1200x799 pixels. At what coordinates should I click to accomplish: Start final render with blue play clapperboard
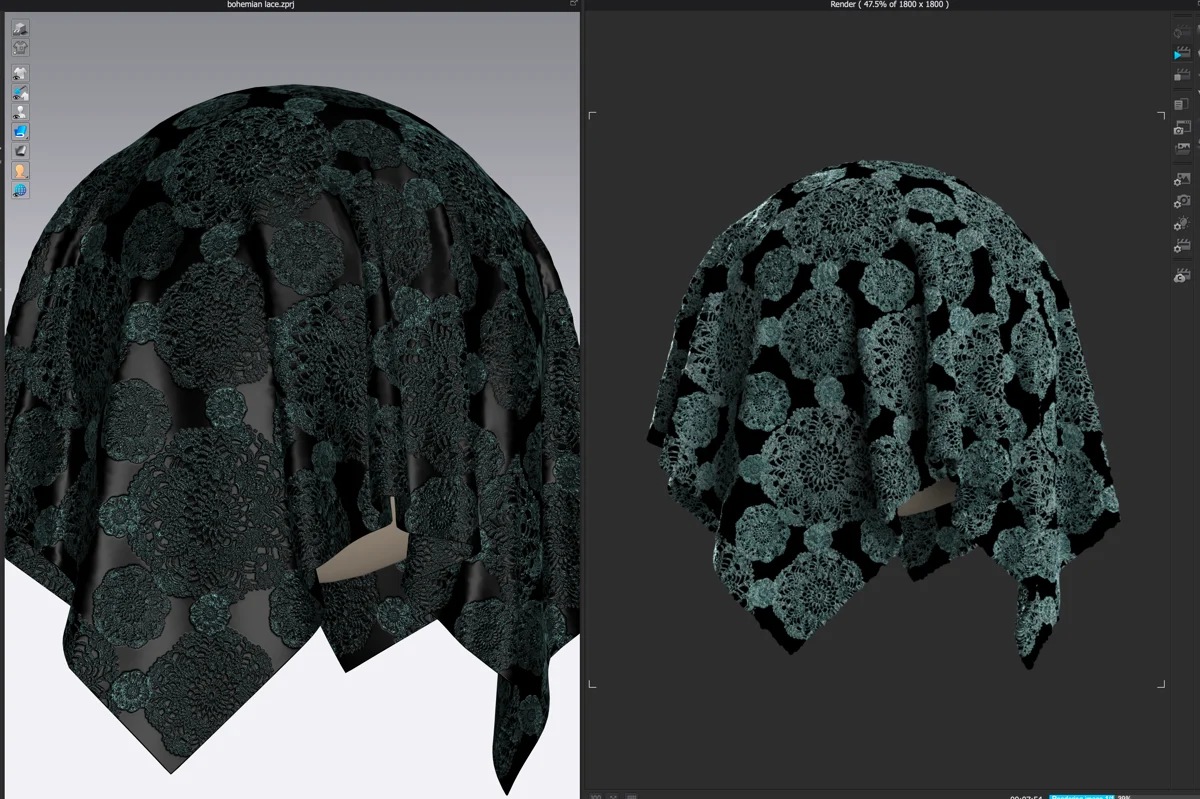click(x=1182, y=53)
